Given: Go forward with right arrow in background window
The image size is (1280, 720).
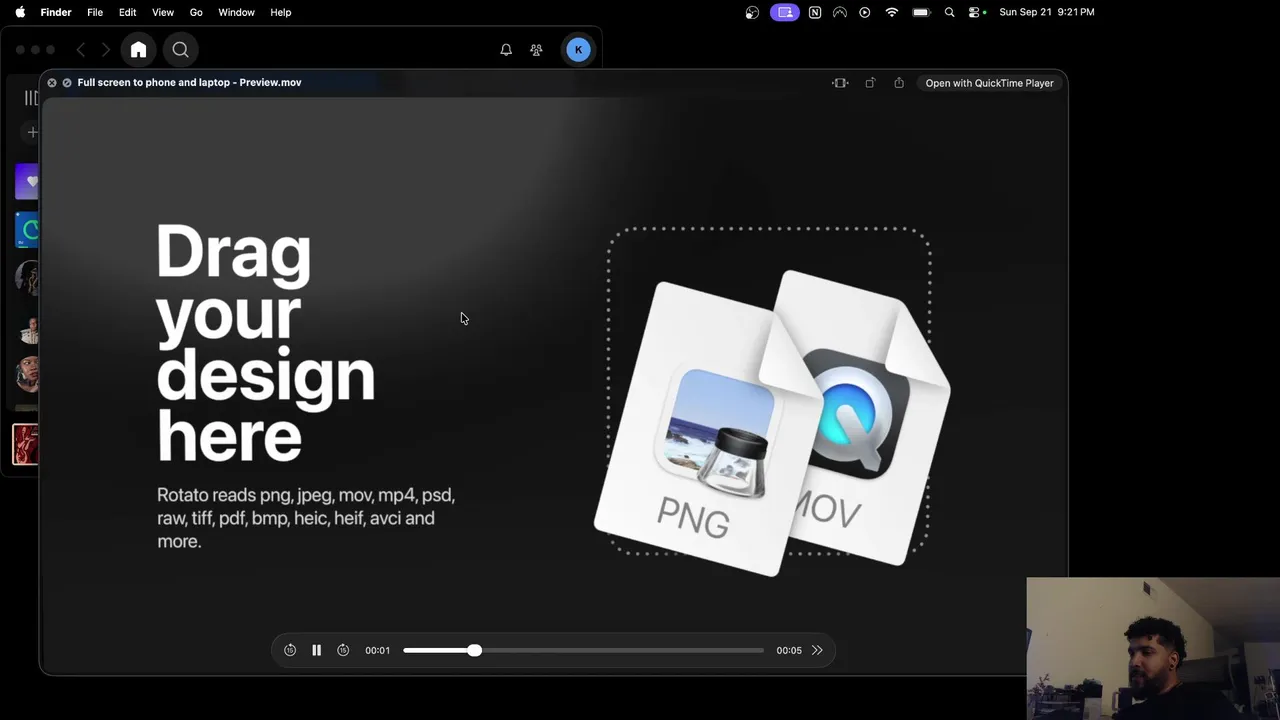Looking at the screenshot, I should (x=105, y=50).
